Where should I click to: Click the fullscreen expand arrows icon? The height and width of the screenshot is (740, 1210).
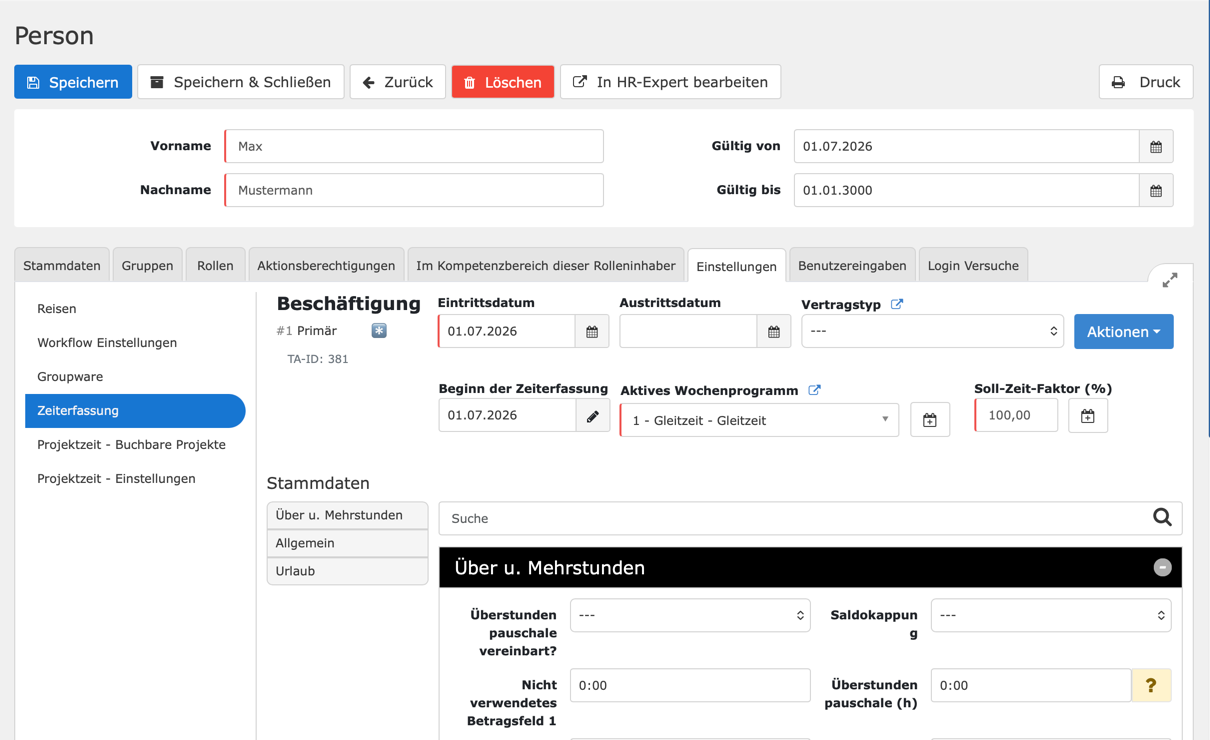click(x=1170, y=281)
